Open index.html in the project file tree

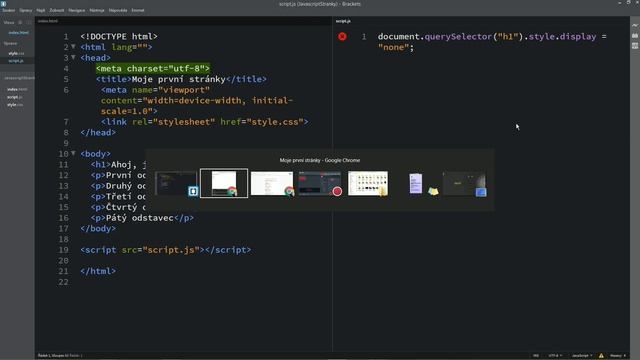coord(17,89)
